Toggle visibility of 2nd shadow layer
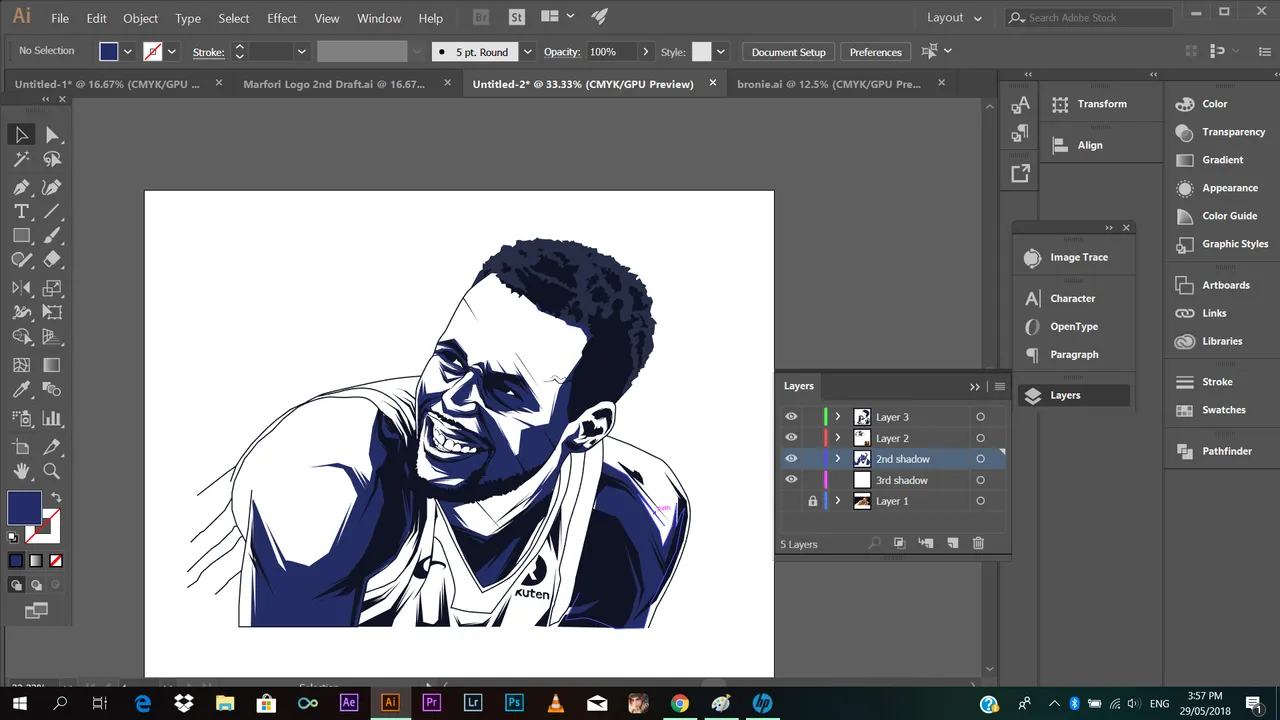This screenshot has height=720, width=1280. 791,459
